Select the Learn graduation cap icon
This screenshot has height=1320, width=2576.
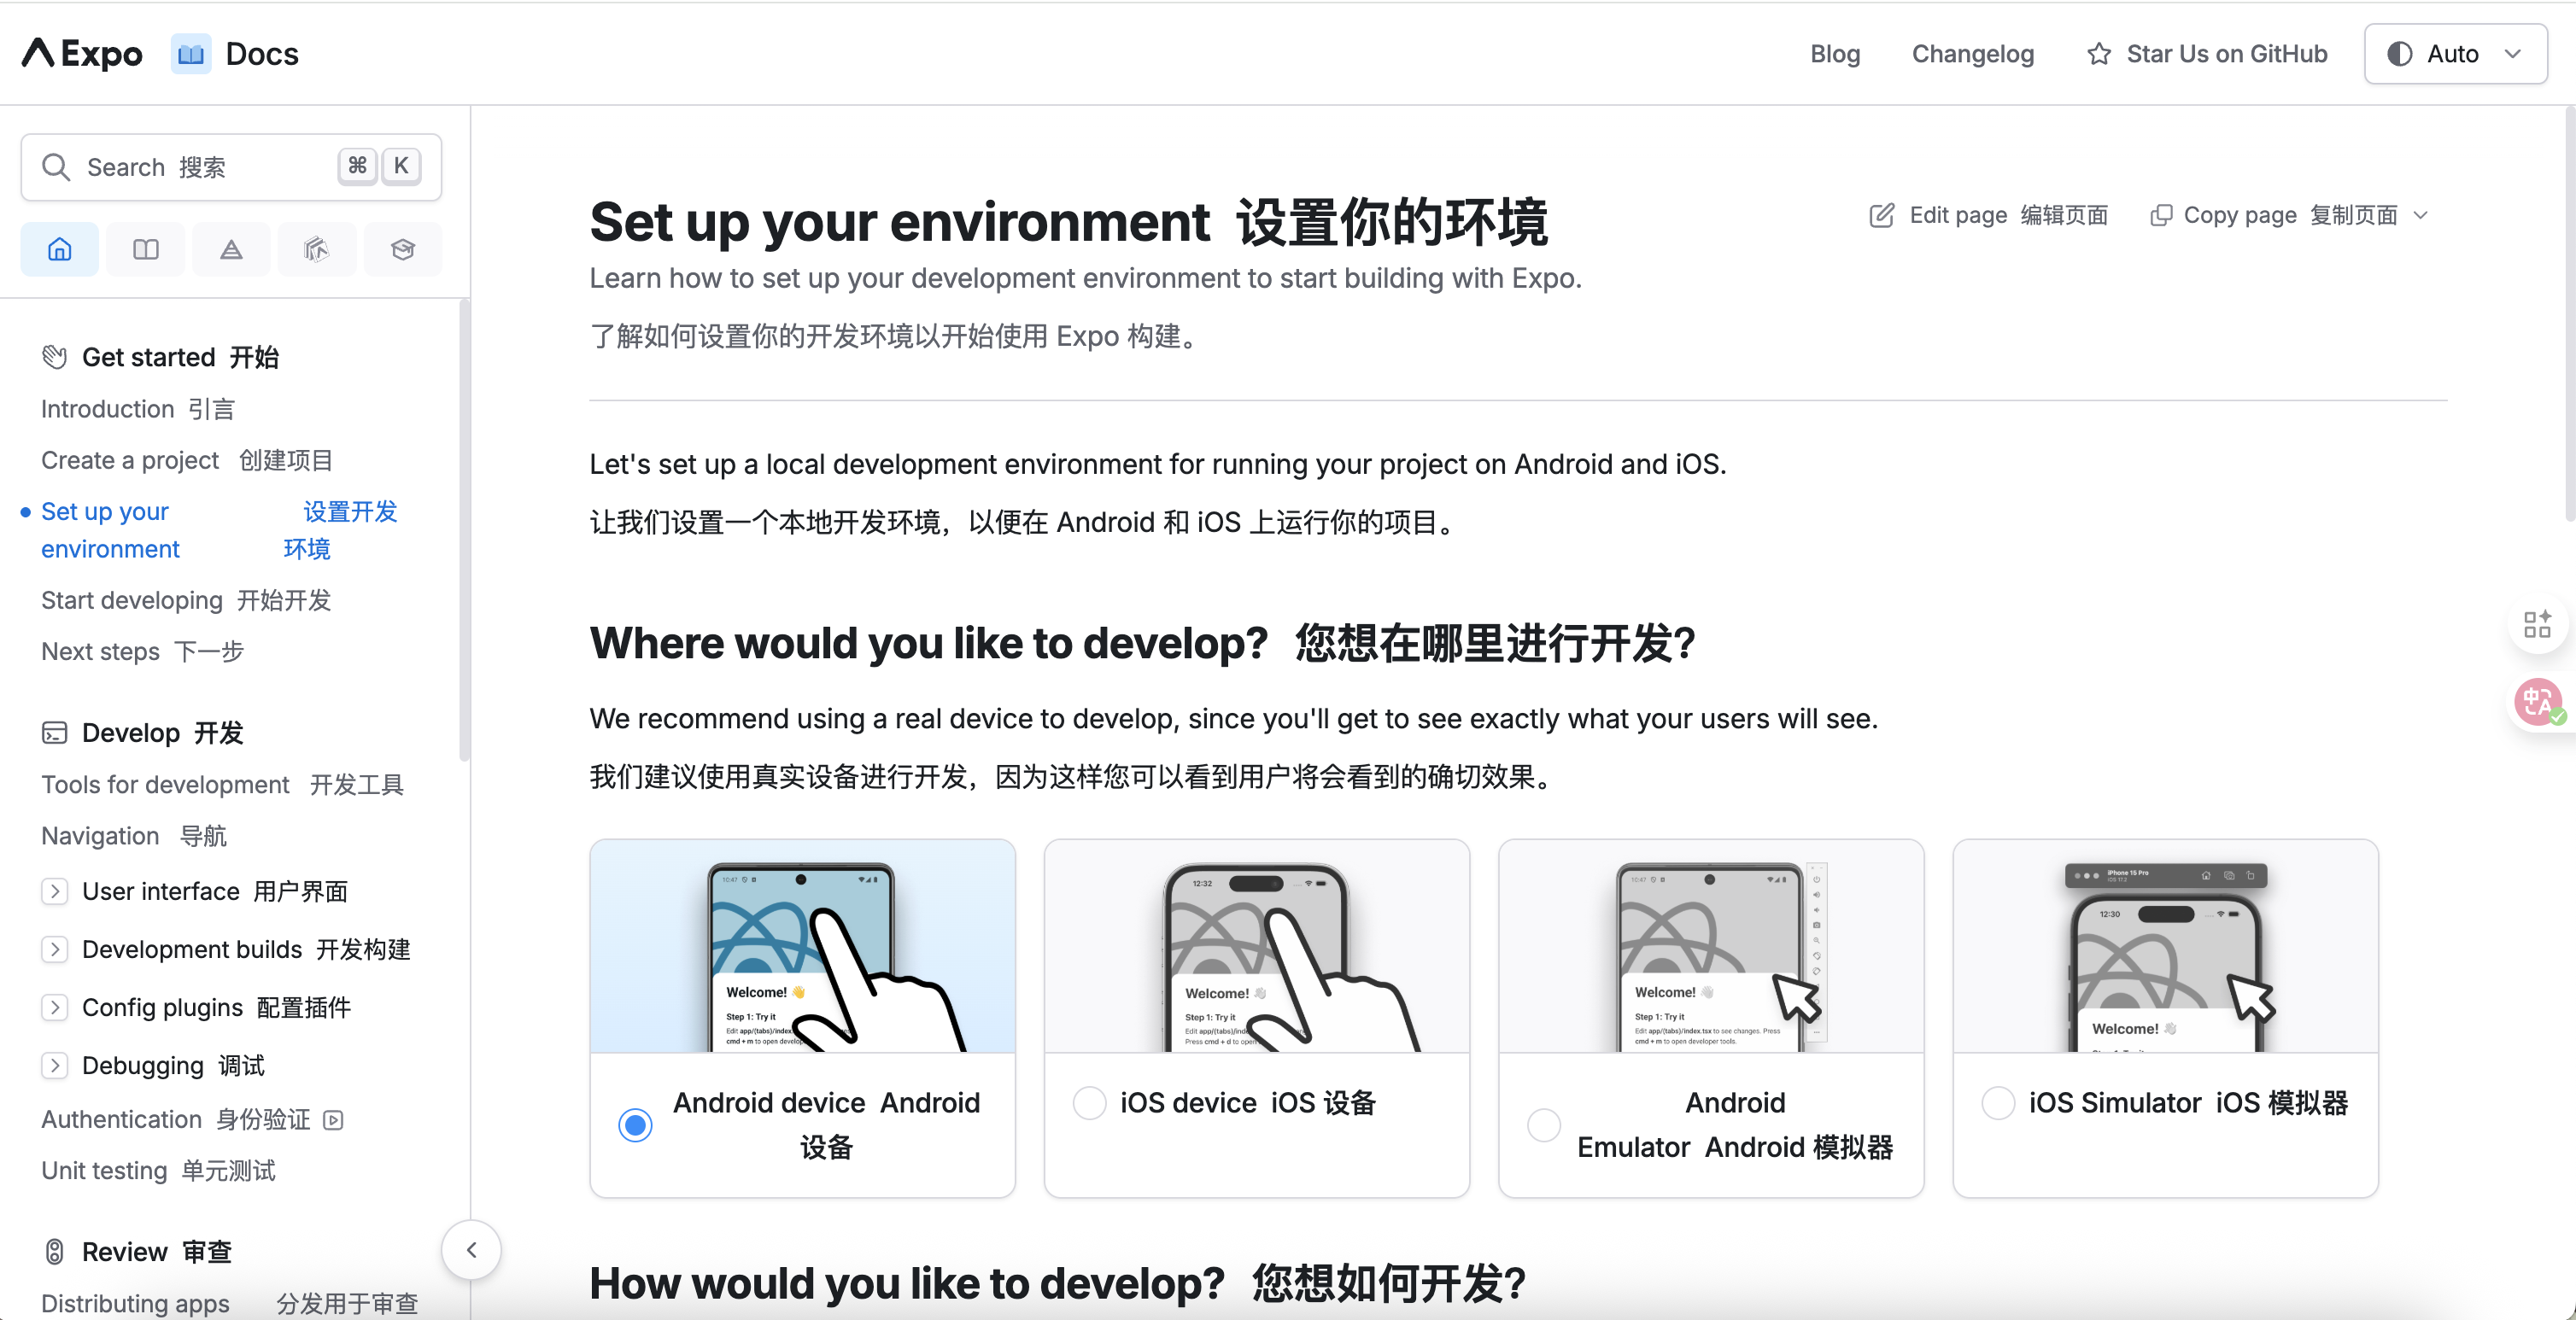point(403,248)
